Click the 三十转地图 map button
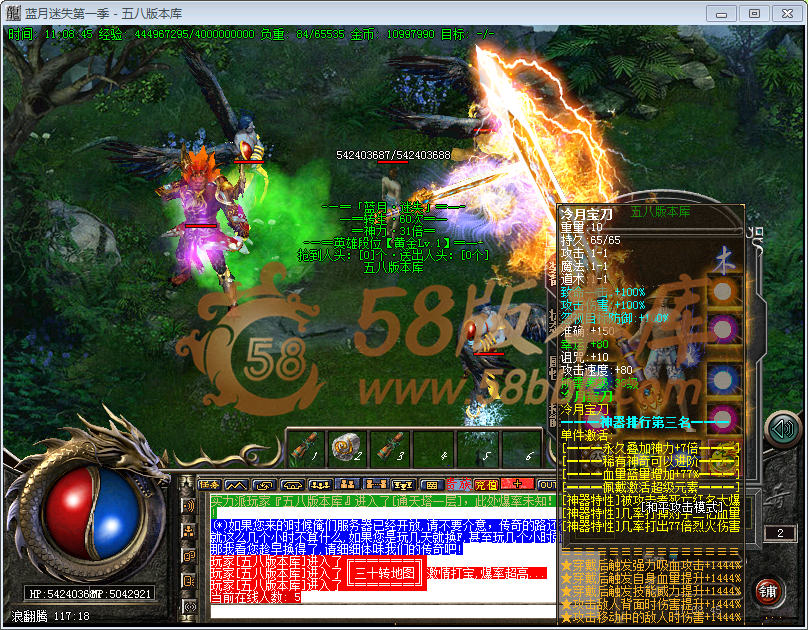Screen dimensions: 808x630 (x=381, y=574)
